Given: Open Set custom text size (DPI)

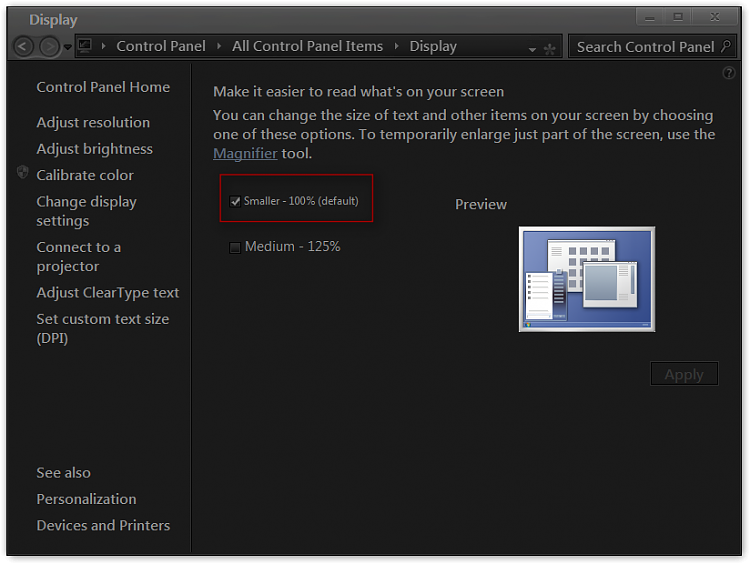Looking at the screenshot, I should point(103,328).
